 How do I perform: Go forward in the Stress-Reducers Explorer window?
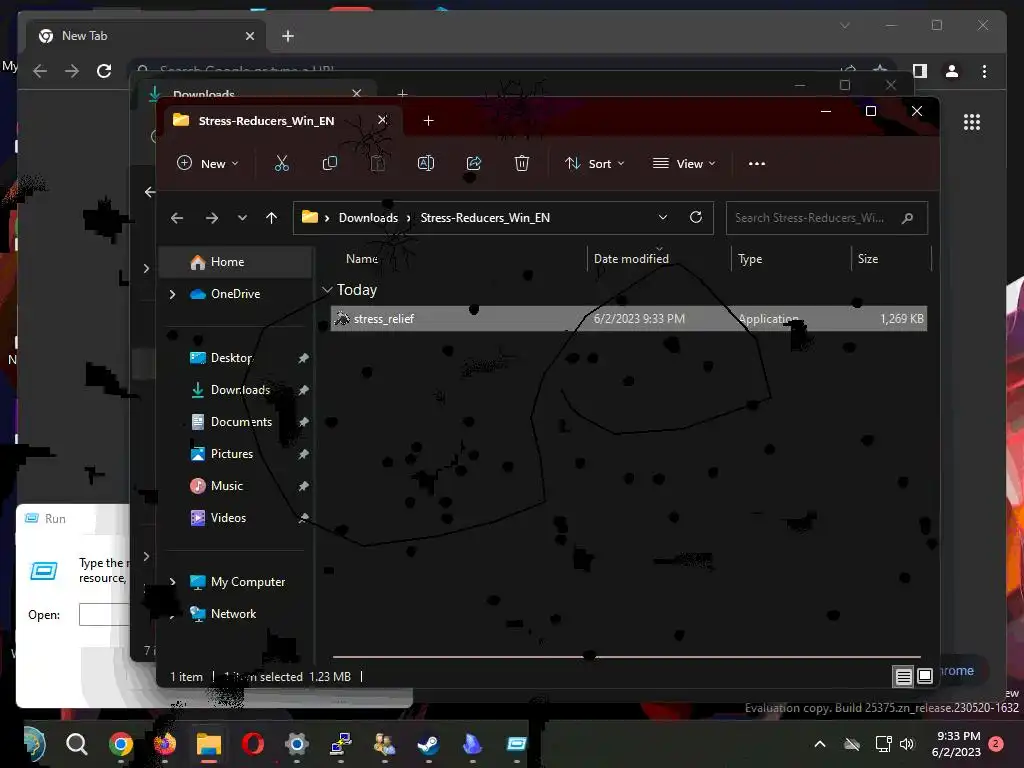(x=212, y=217)
